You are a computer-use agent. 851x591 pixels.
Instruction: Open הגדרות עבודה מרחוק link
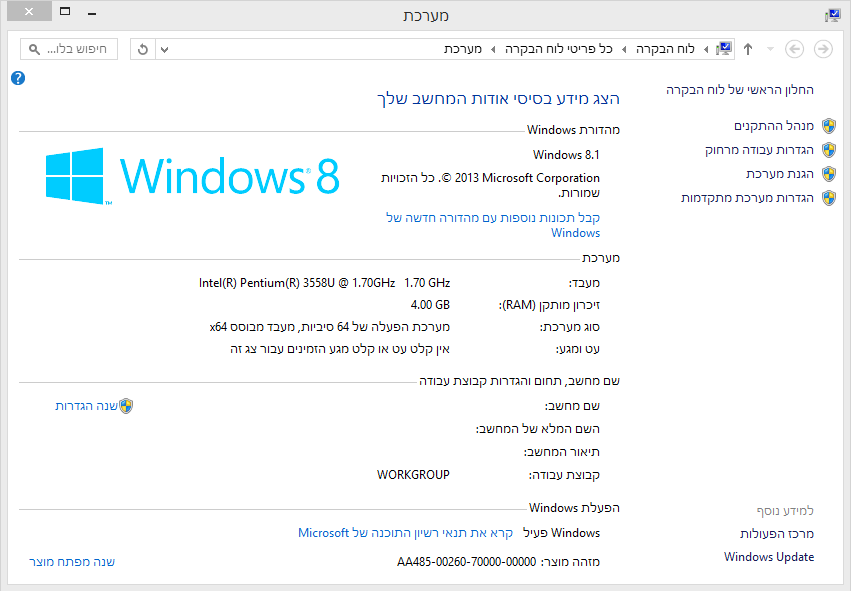(759, 150)
